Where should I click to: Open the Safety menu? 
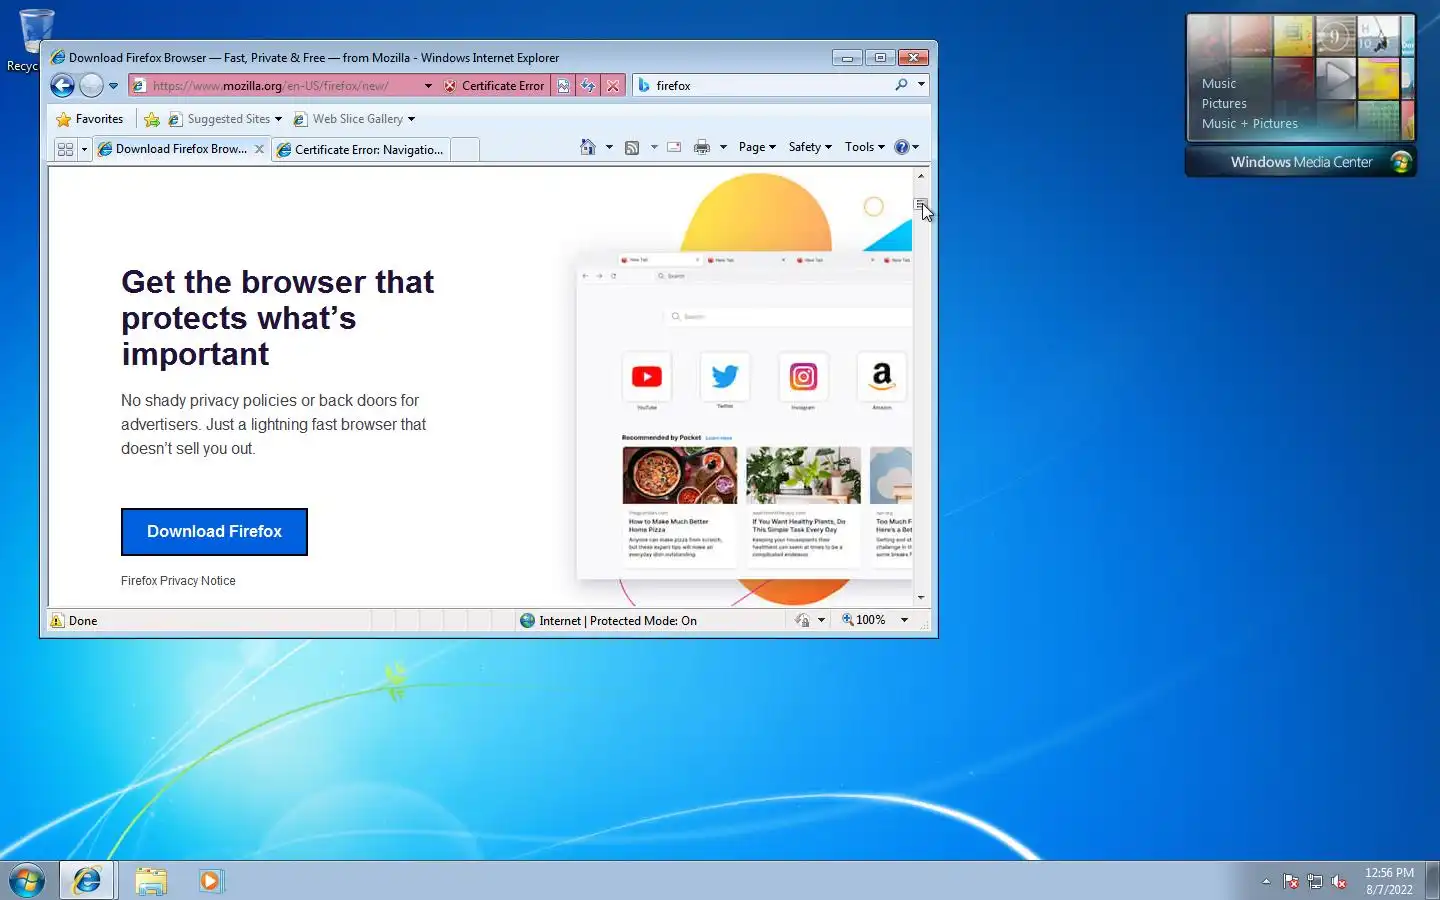coord(810,147)
